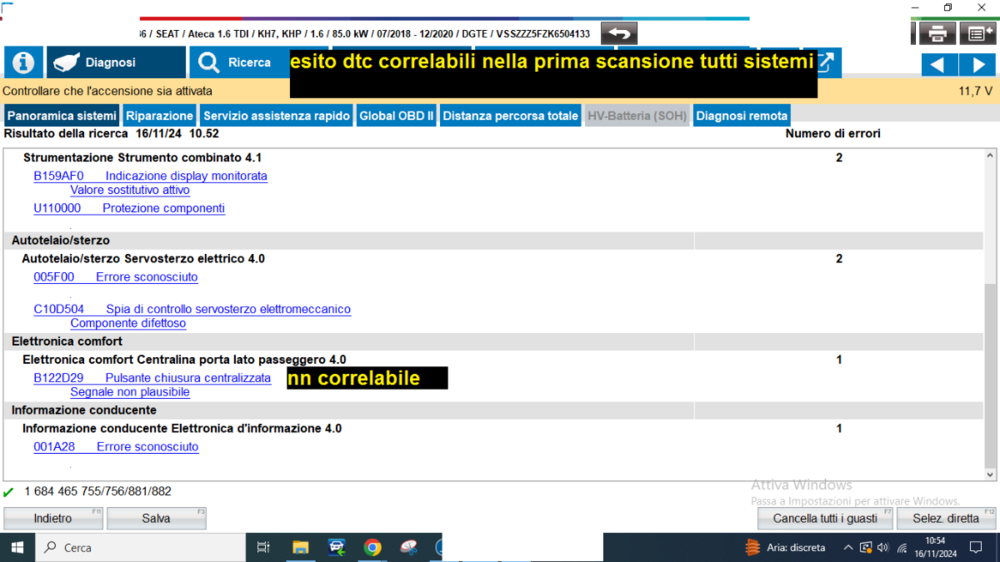This screenshot has width=1000, height=562.
Task: Select the Panoramica sistemi tab
Action: pyautogui.click(x=62, y=116)
